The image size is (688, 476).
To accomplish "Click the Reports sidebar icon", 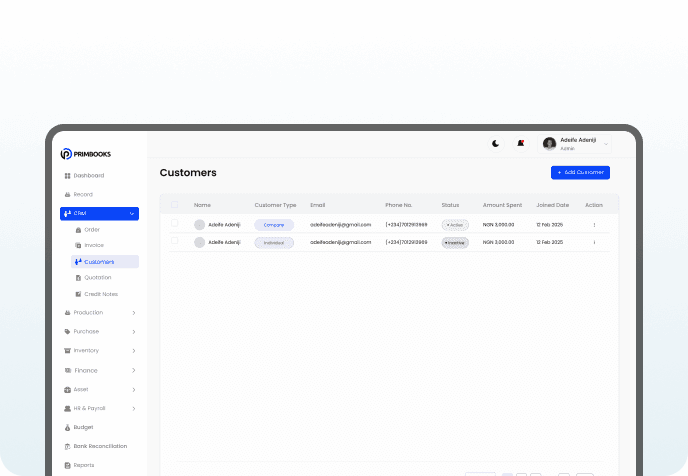I will pos(68,465).
